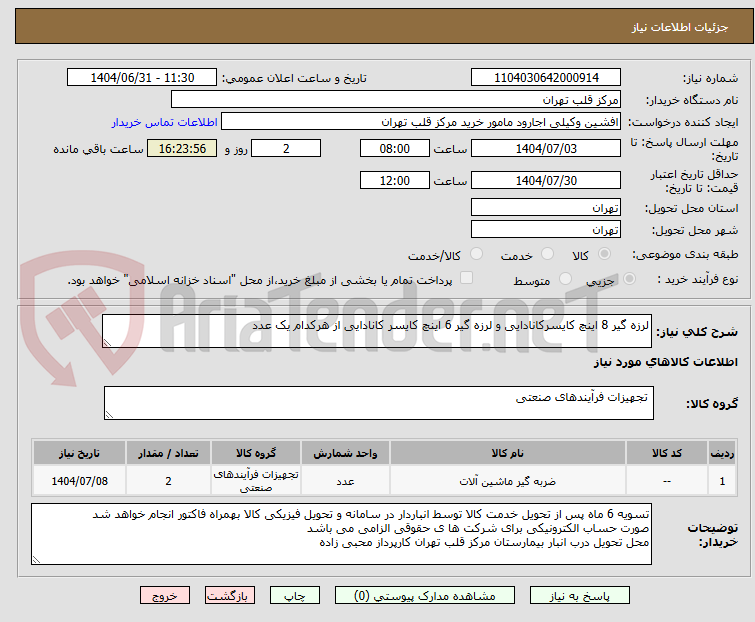The image size is (755, 622).
Task: Click the اطلاعات کالاهای مورد نیاز heading
Action: click(x=665, y=362)
